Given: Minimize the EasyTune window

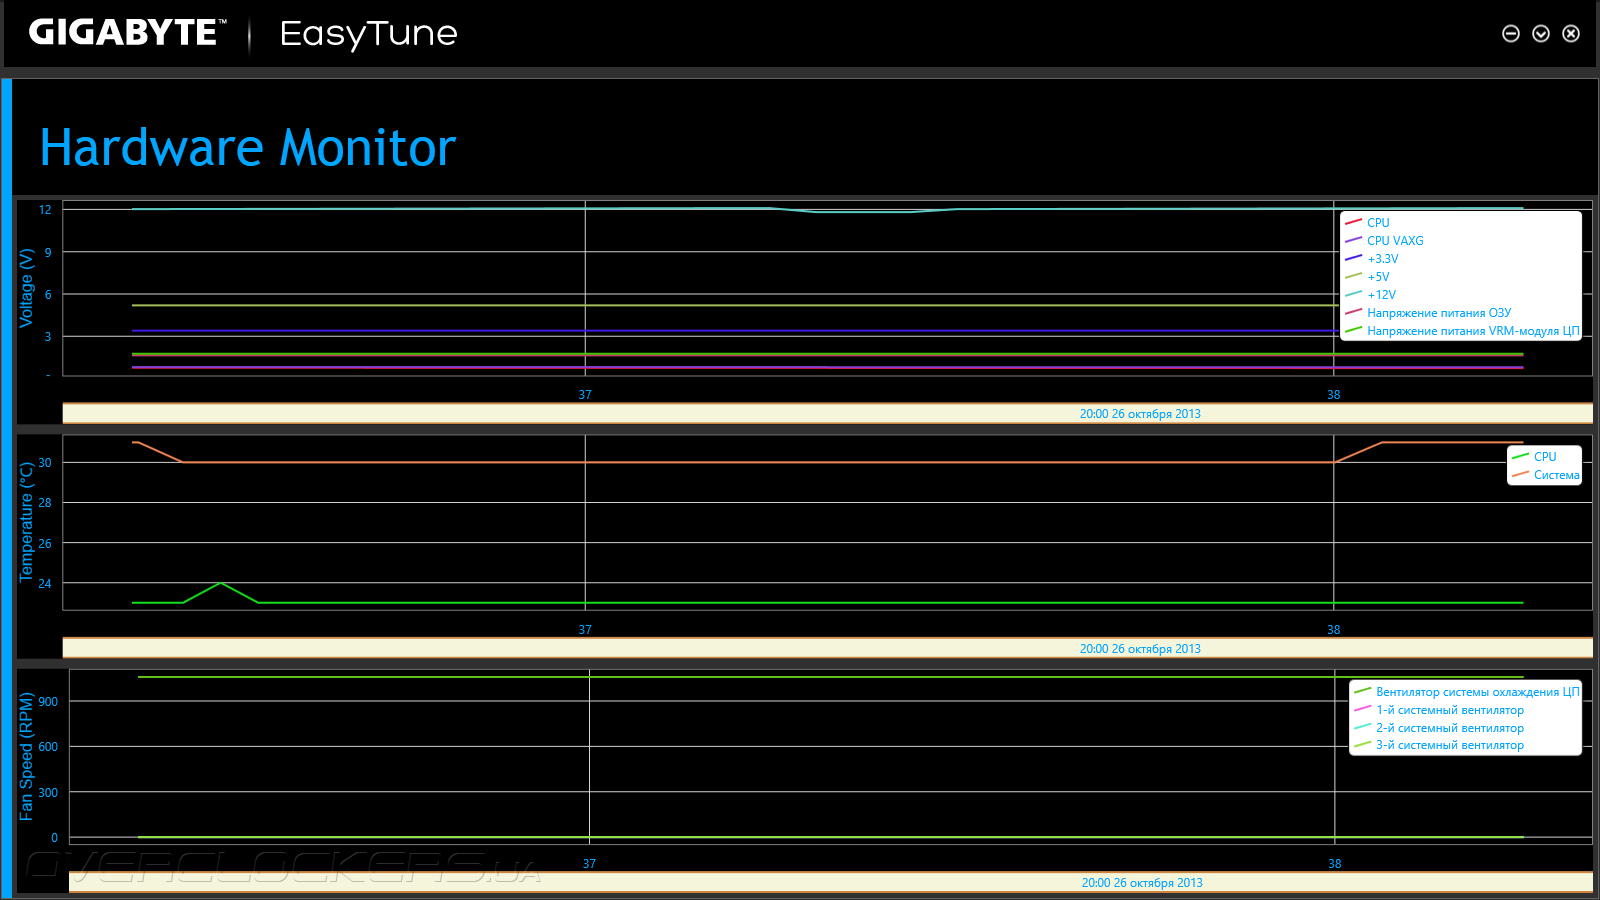Looking at the screenshot, I should tap(1511, 34).
